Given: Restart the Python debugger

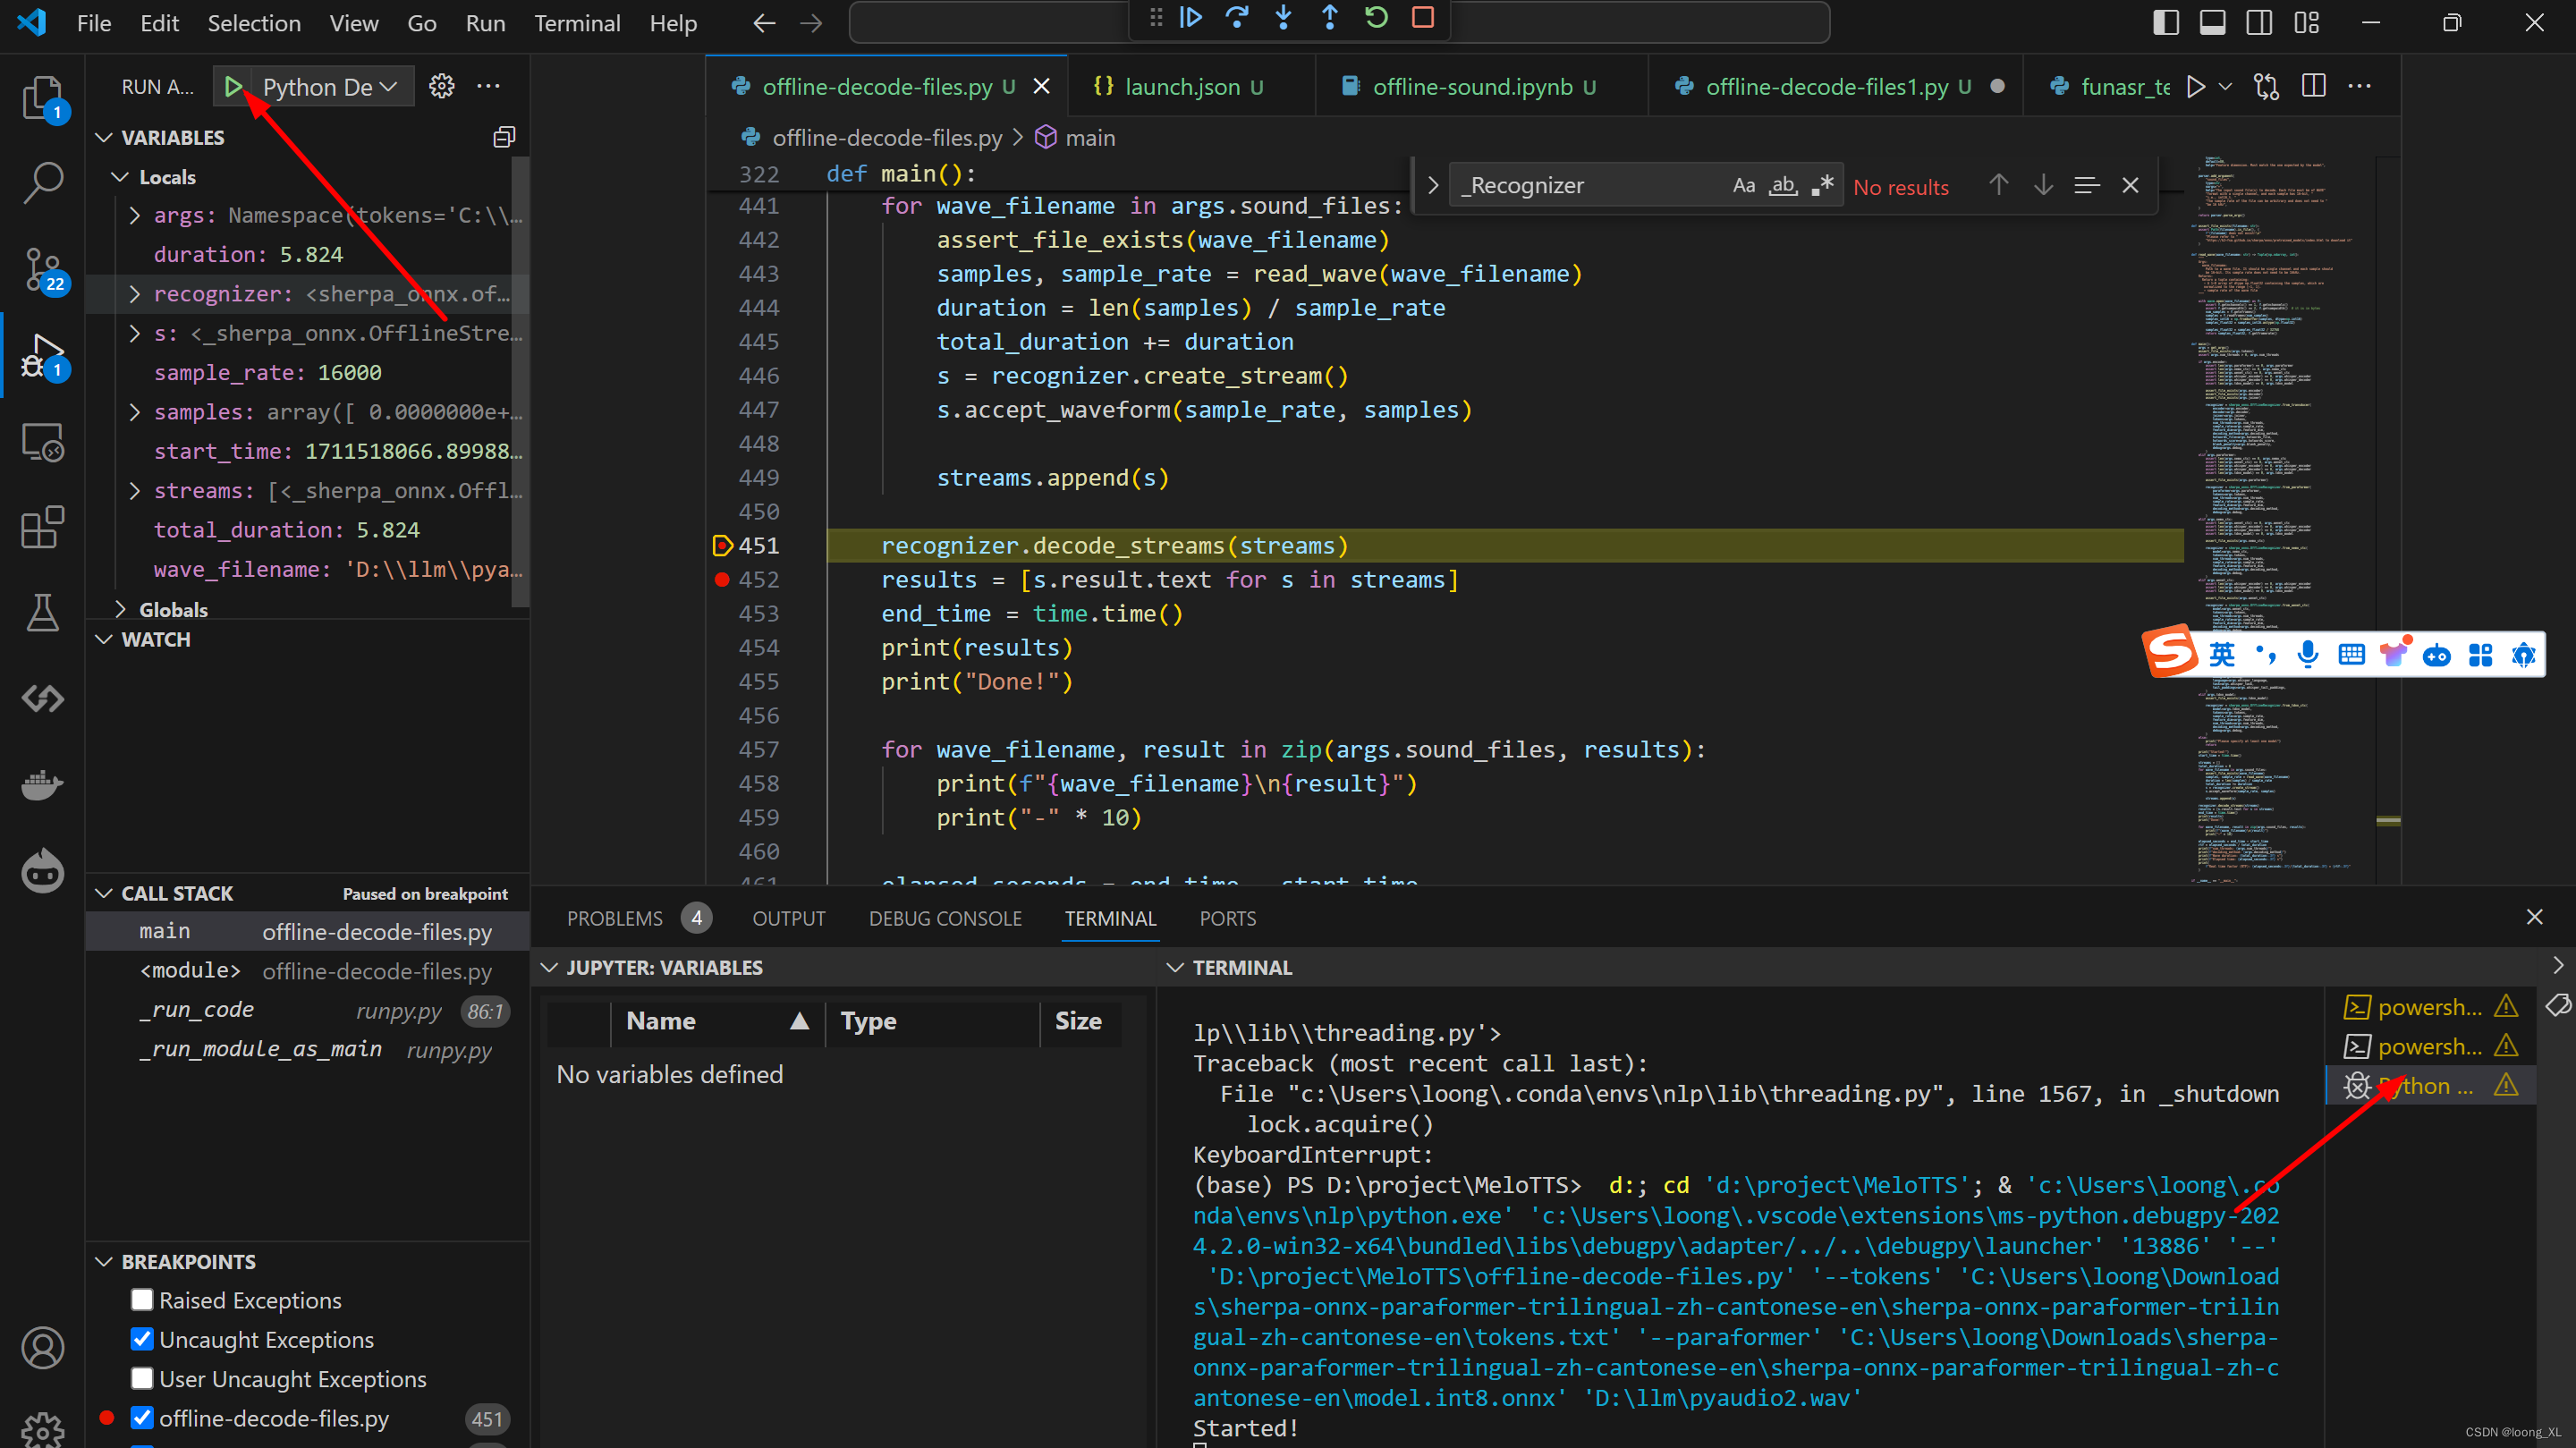Looking at the screenshot, I should click(1376, 18).
